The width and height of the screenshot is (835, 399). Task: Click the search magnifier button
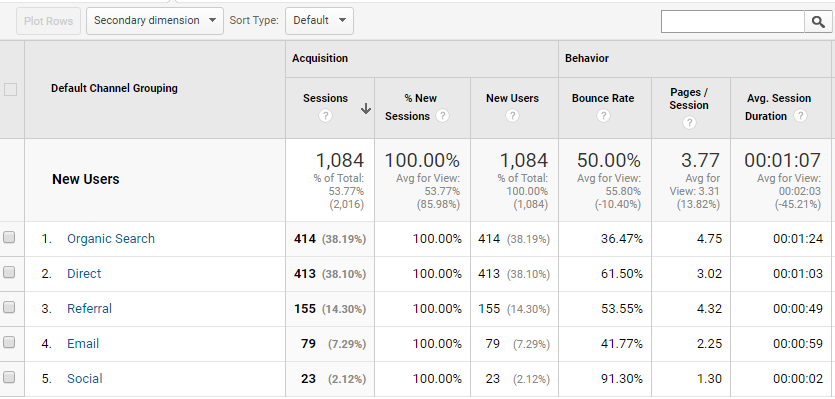[x=818, y=21]
